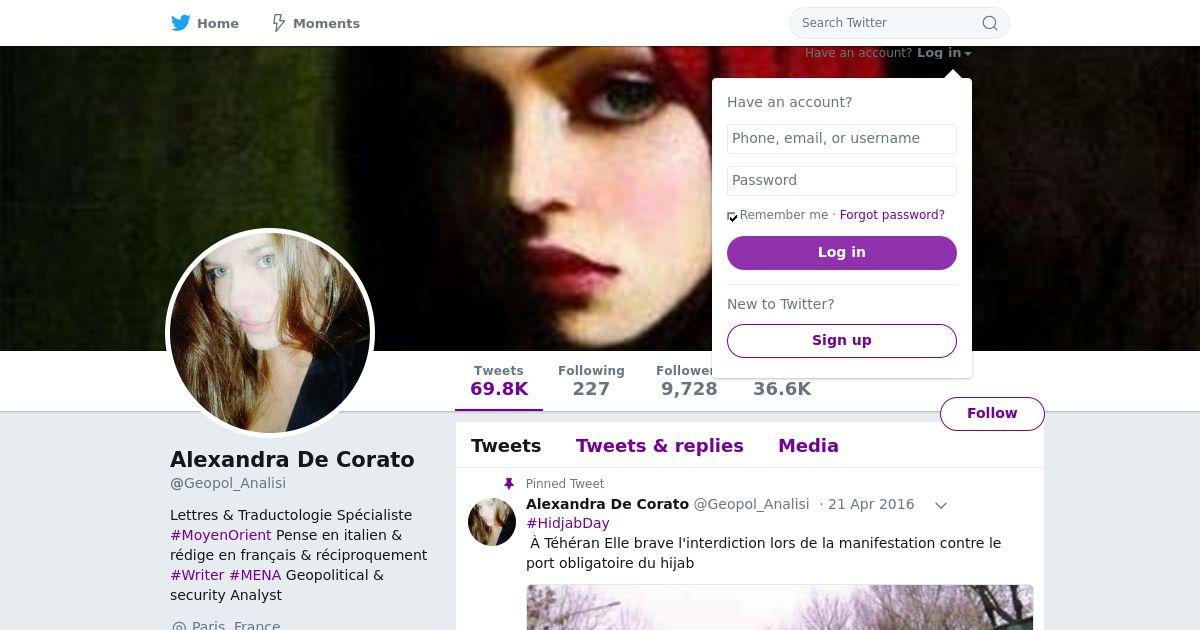Open Moments via lightning bolt icon
1200x630 pixels.
279,23
